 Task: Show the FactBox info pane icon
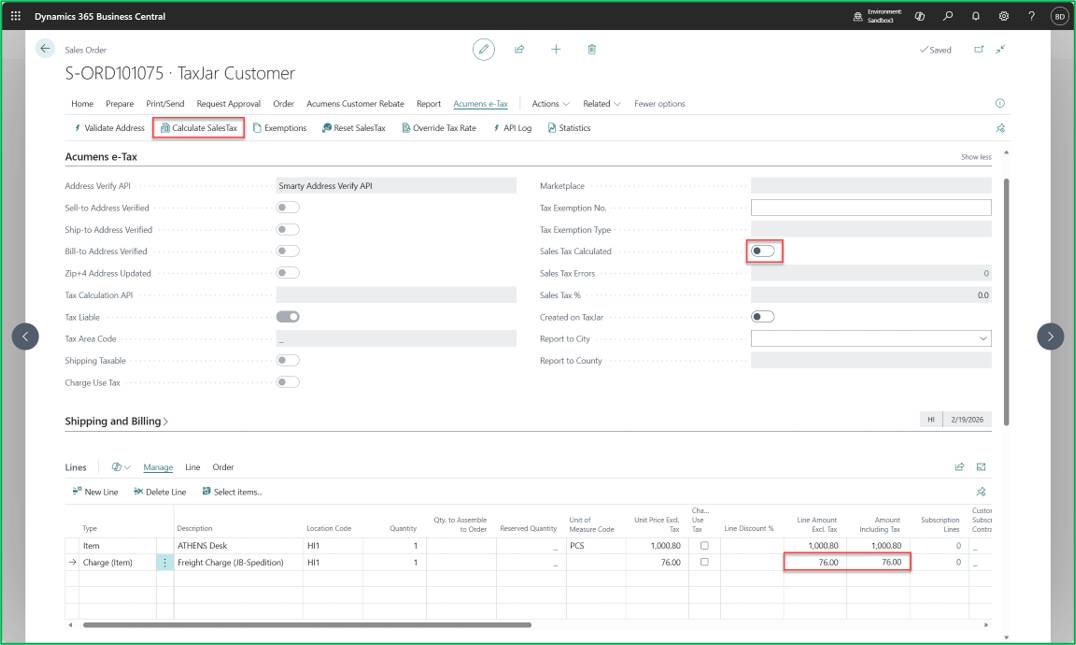pos(1000,104)
